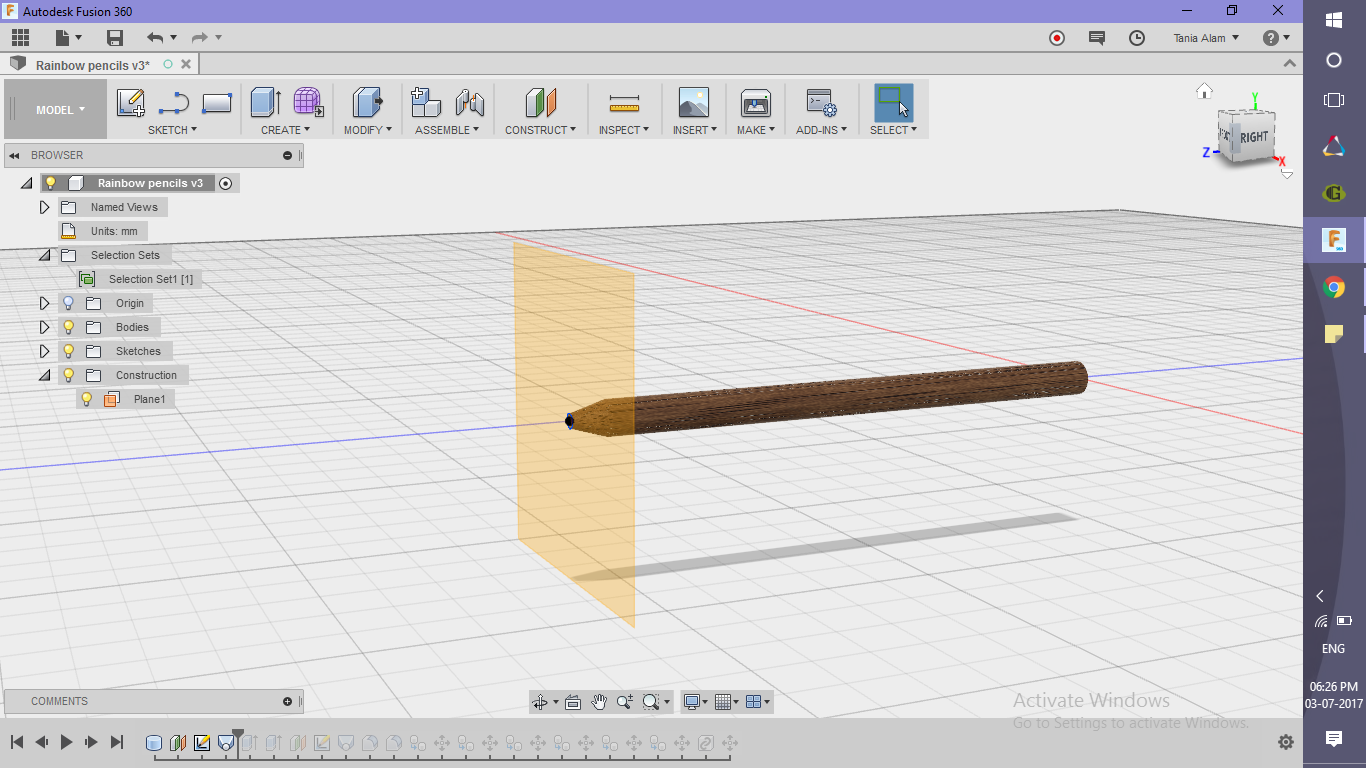Click the New Component assemble icon
This screenshot has height=768, width=1366.
(x=426, y=103)
